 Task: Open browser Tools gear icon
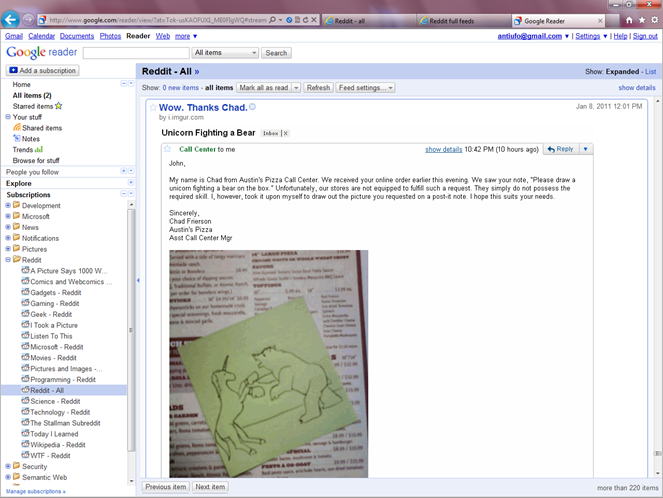[655, 20]
